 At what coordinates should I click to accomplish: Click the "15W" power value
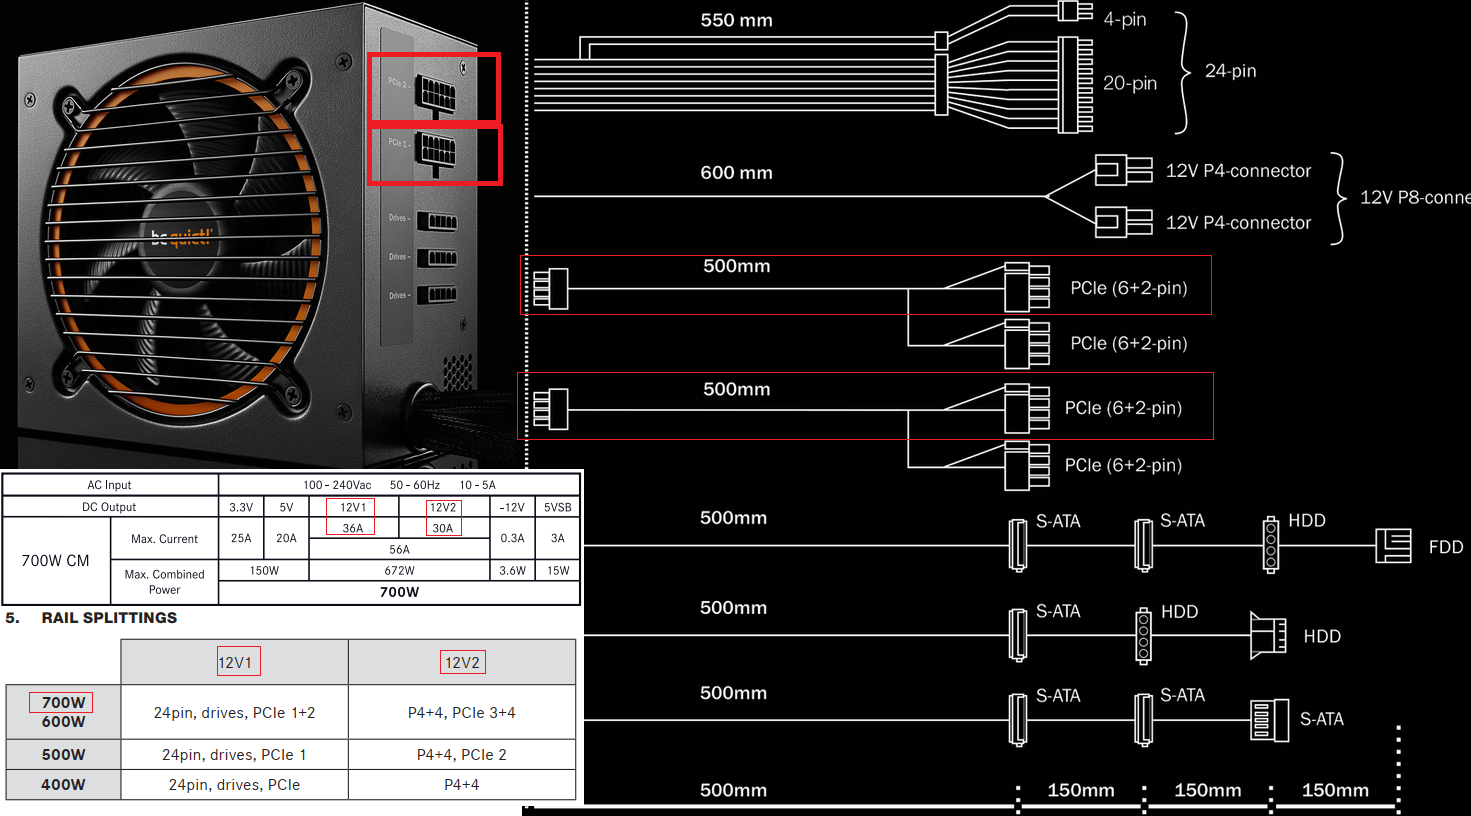[x=558, y=571]
